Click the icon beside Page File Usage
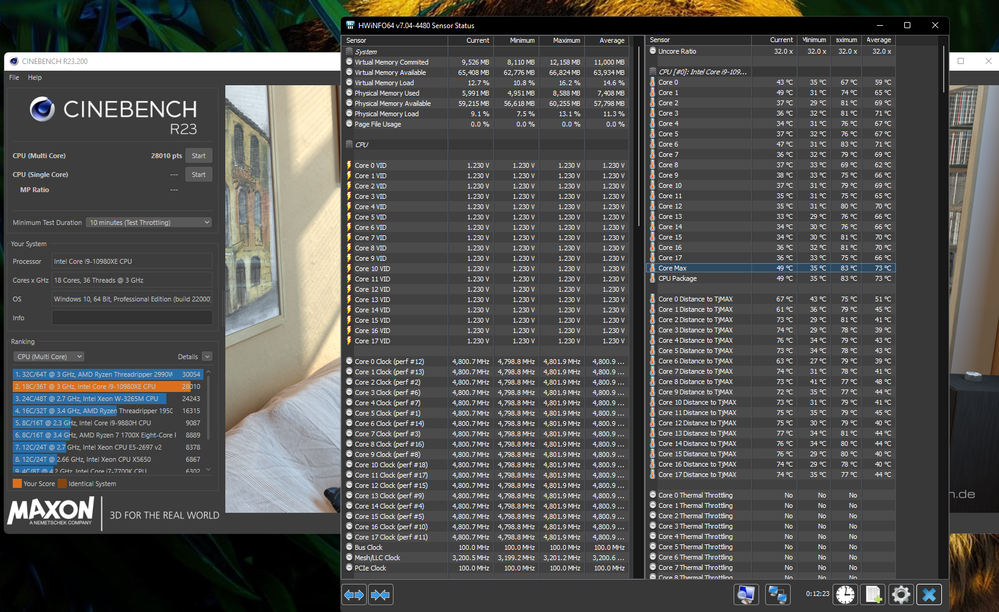The height and width of the screenshot is (612, 999). 349,124
